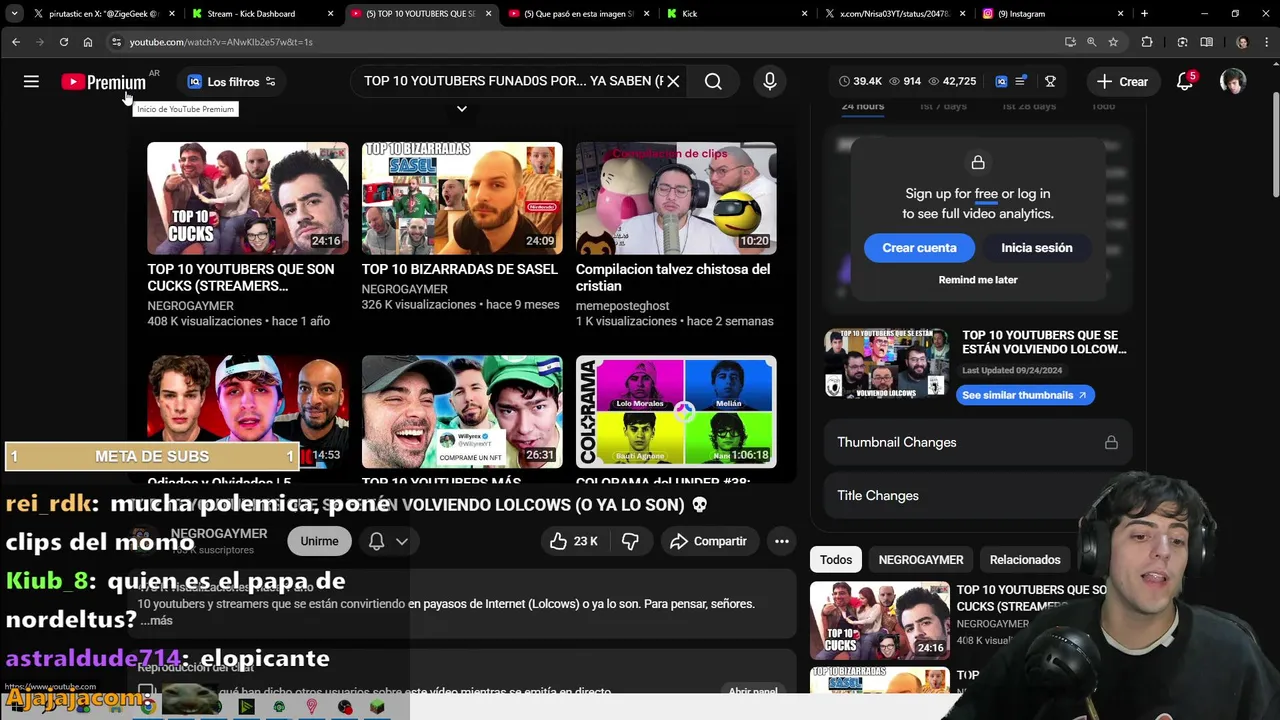Open the browser extensions puzzle icon
Viewport: 1280px width, 720px height.
(1147, 42)
